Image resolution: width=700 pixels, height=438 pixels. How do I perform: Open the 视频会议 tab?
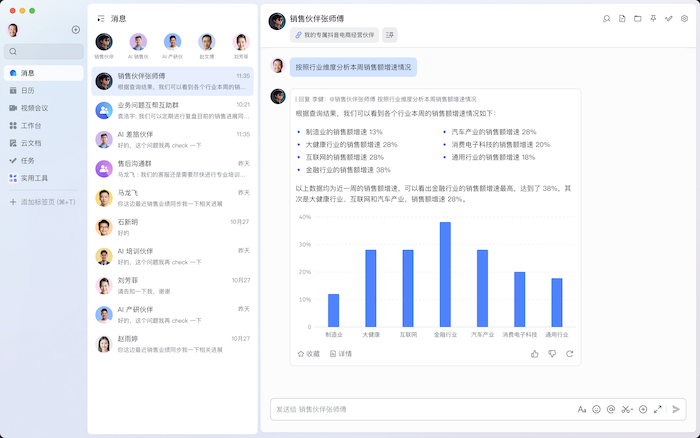click(44, 108)
